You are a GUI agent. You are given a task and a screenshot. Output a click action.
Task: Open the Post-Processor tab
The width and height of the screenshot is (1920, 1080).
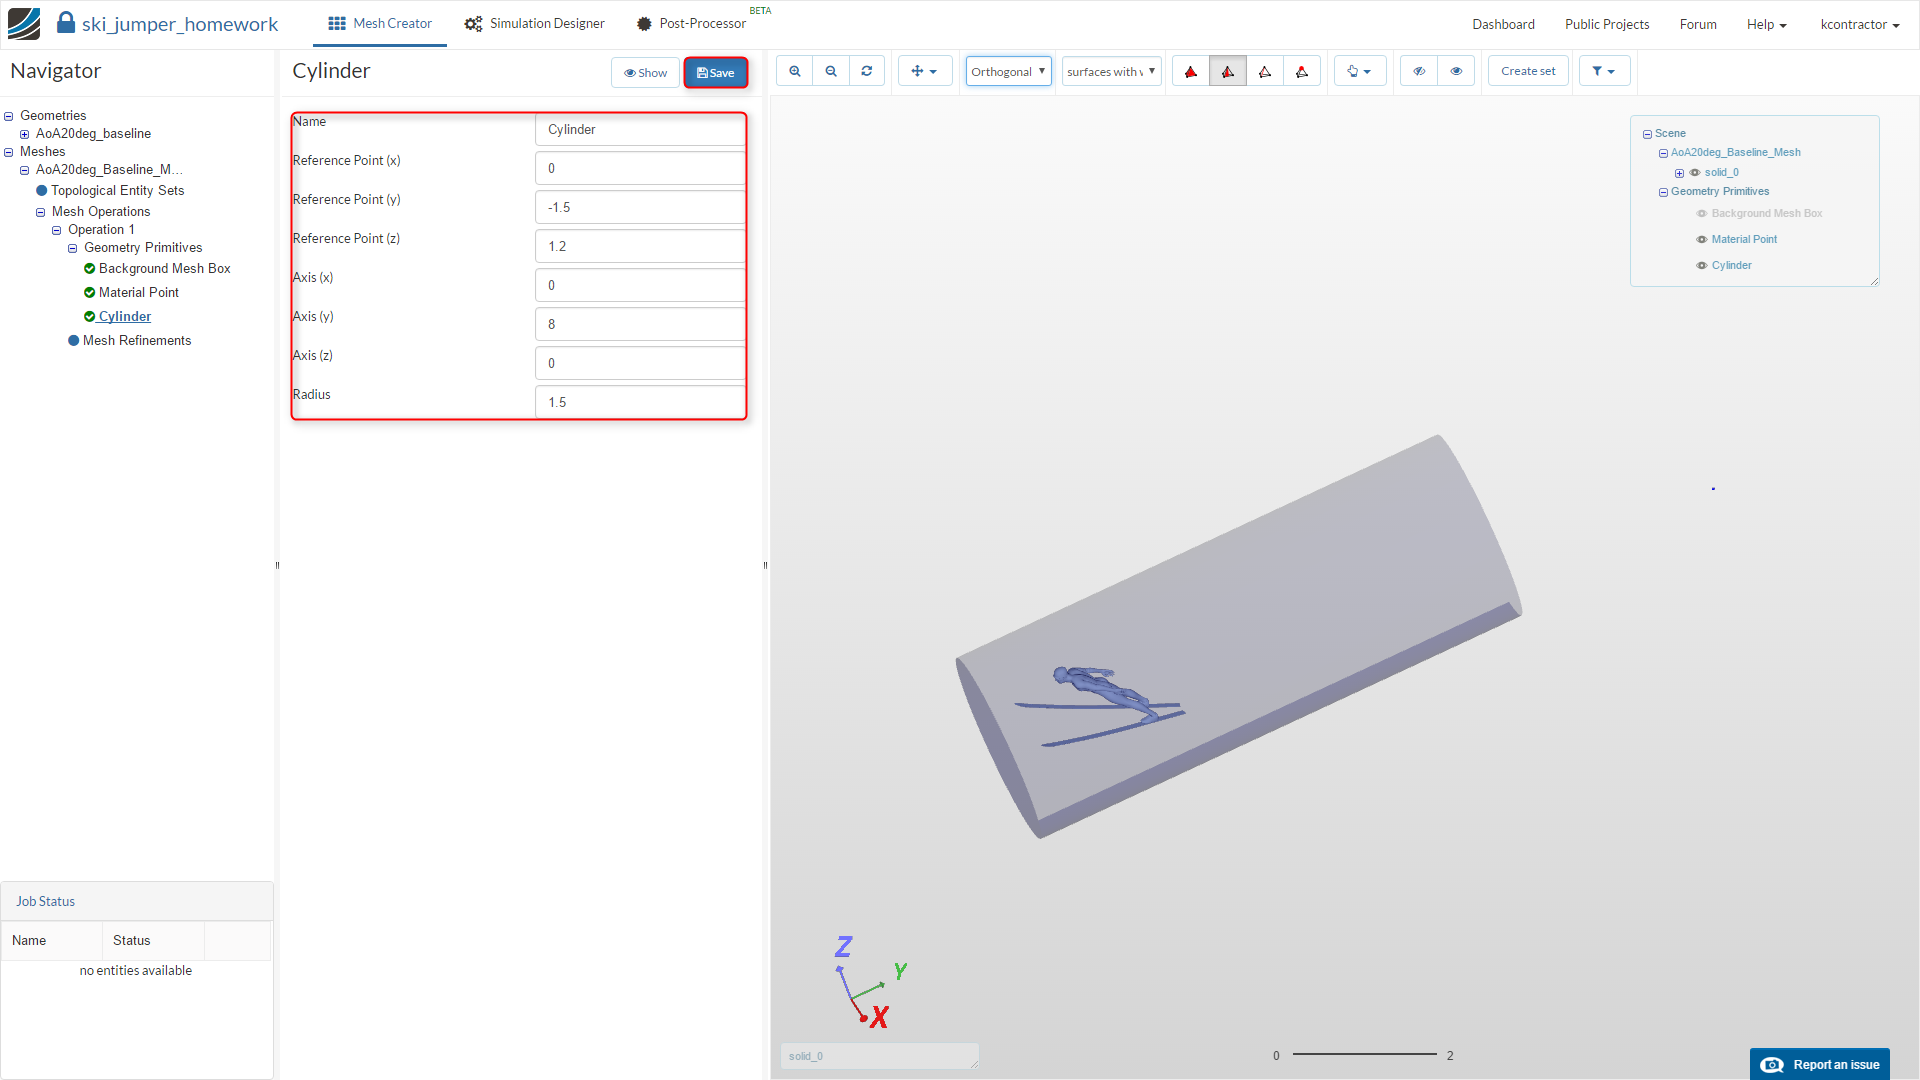692,24
